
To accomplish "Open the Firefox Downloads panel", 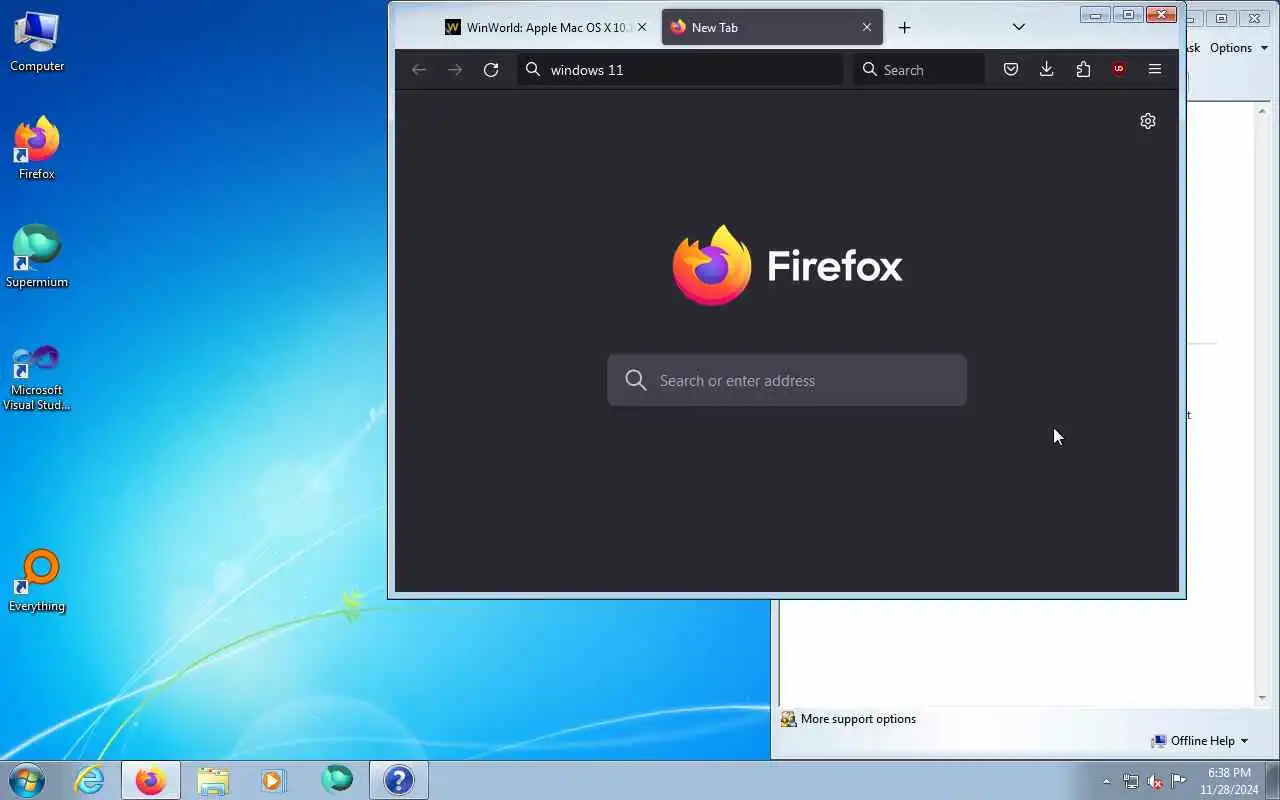I will point(1047,69).
